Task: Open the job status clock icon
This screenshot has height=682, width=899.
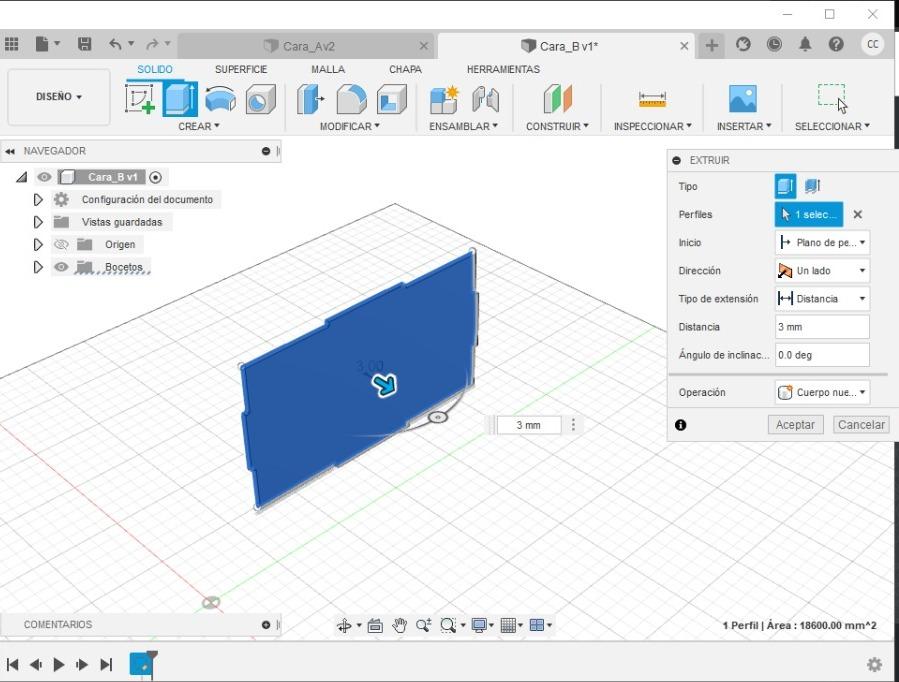Action: tap(774, 44)
